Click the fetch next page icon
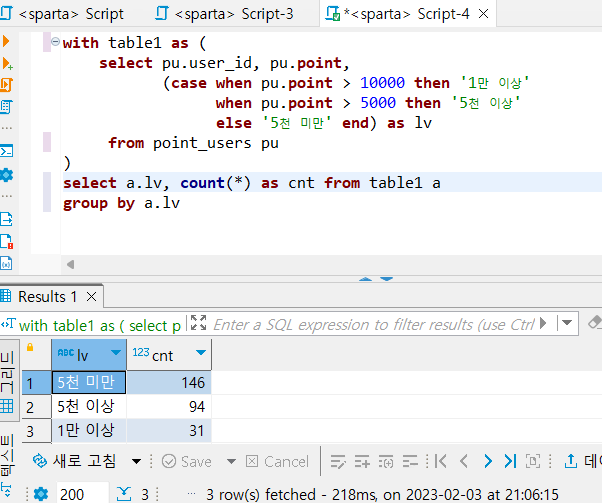The image size is (602, 503). click(x=533, y=461)
